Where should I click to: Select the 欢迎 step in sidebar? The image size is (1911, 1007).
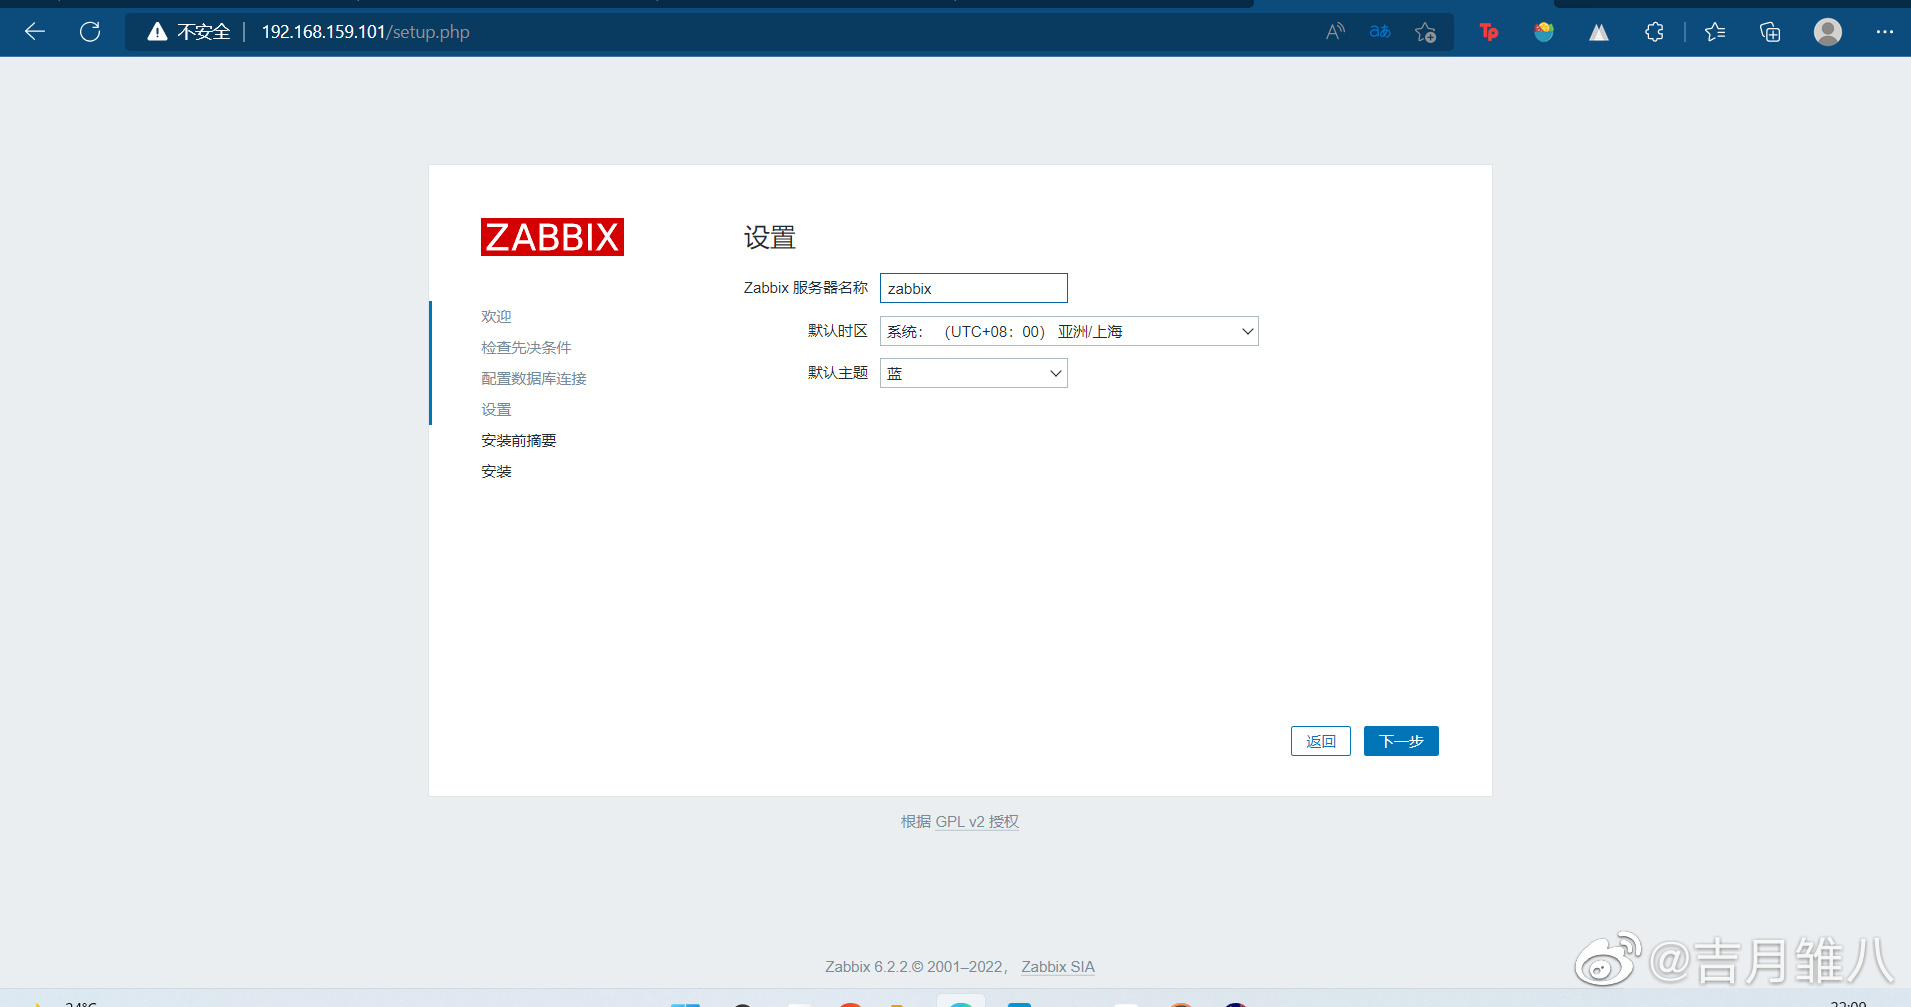click(x=496, y=316)
